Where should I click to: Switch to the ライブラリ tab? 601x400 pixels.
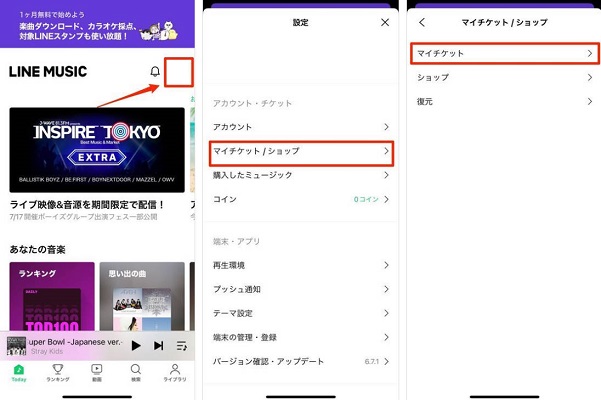175,373
